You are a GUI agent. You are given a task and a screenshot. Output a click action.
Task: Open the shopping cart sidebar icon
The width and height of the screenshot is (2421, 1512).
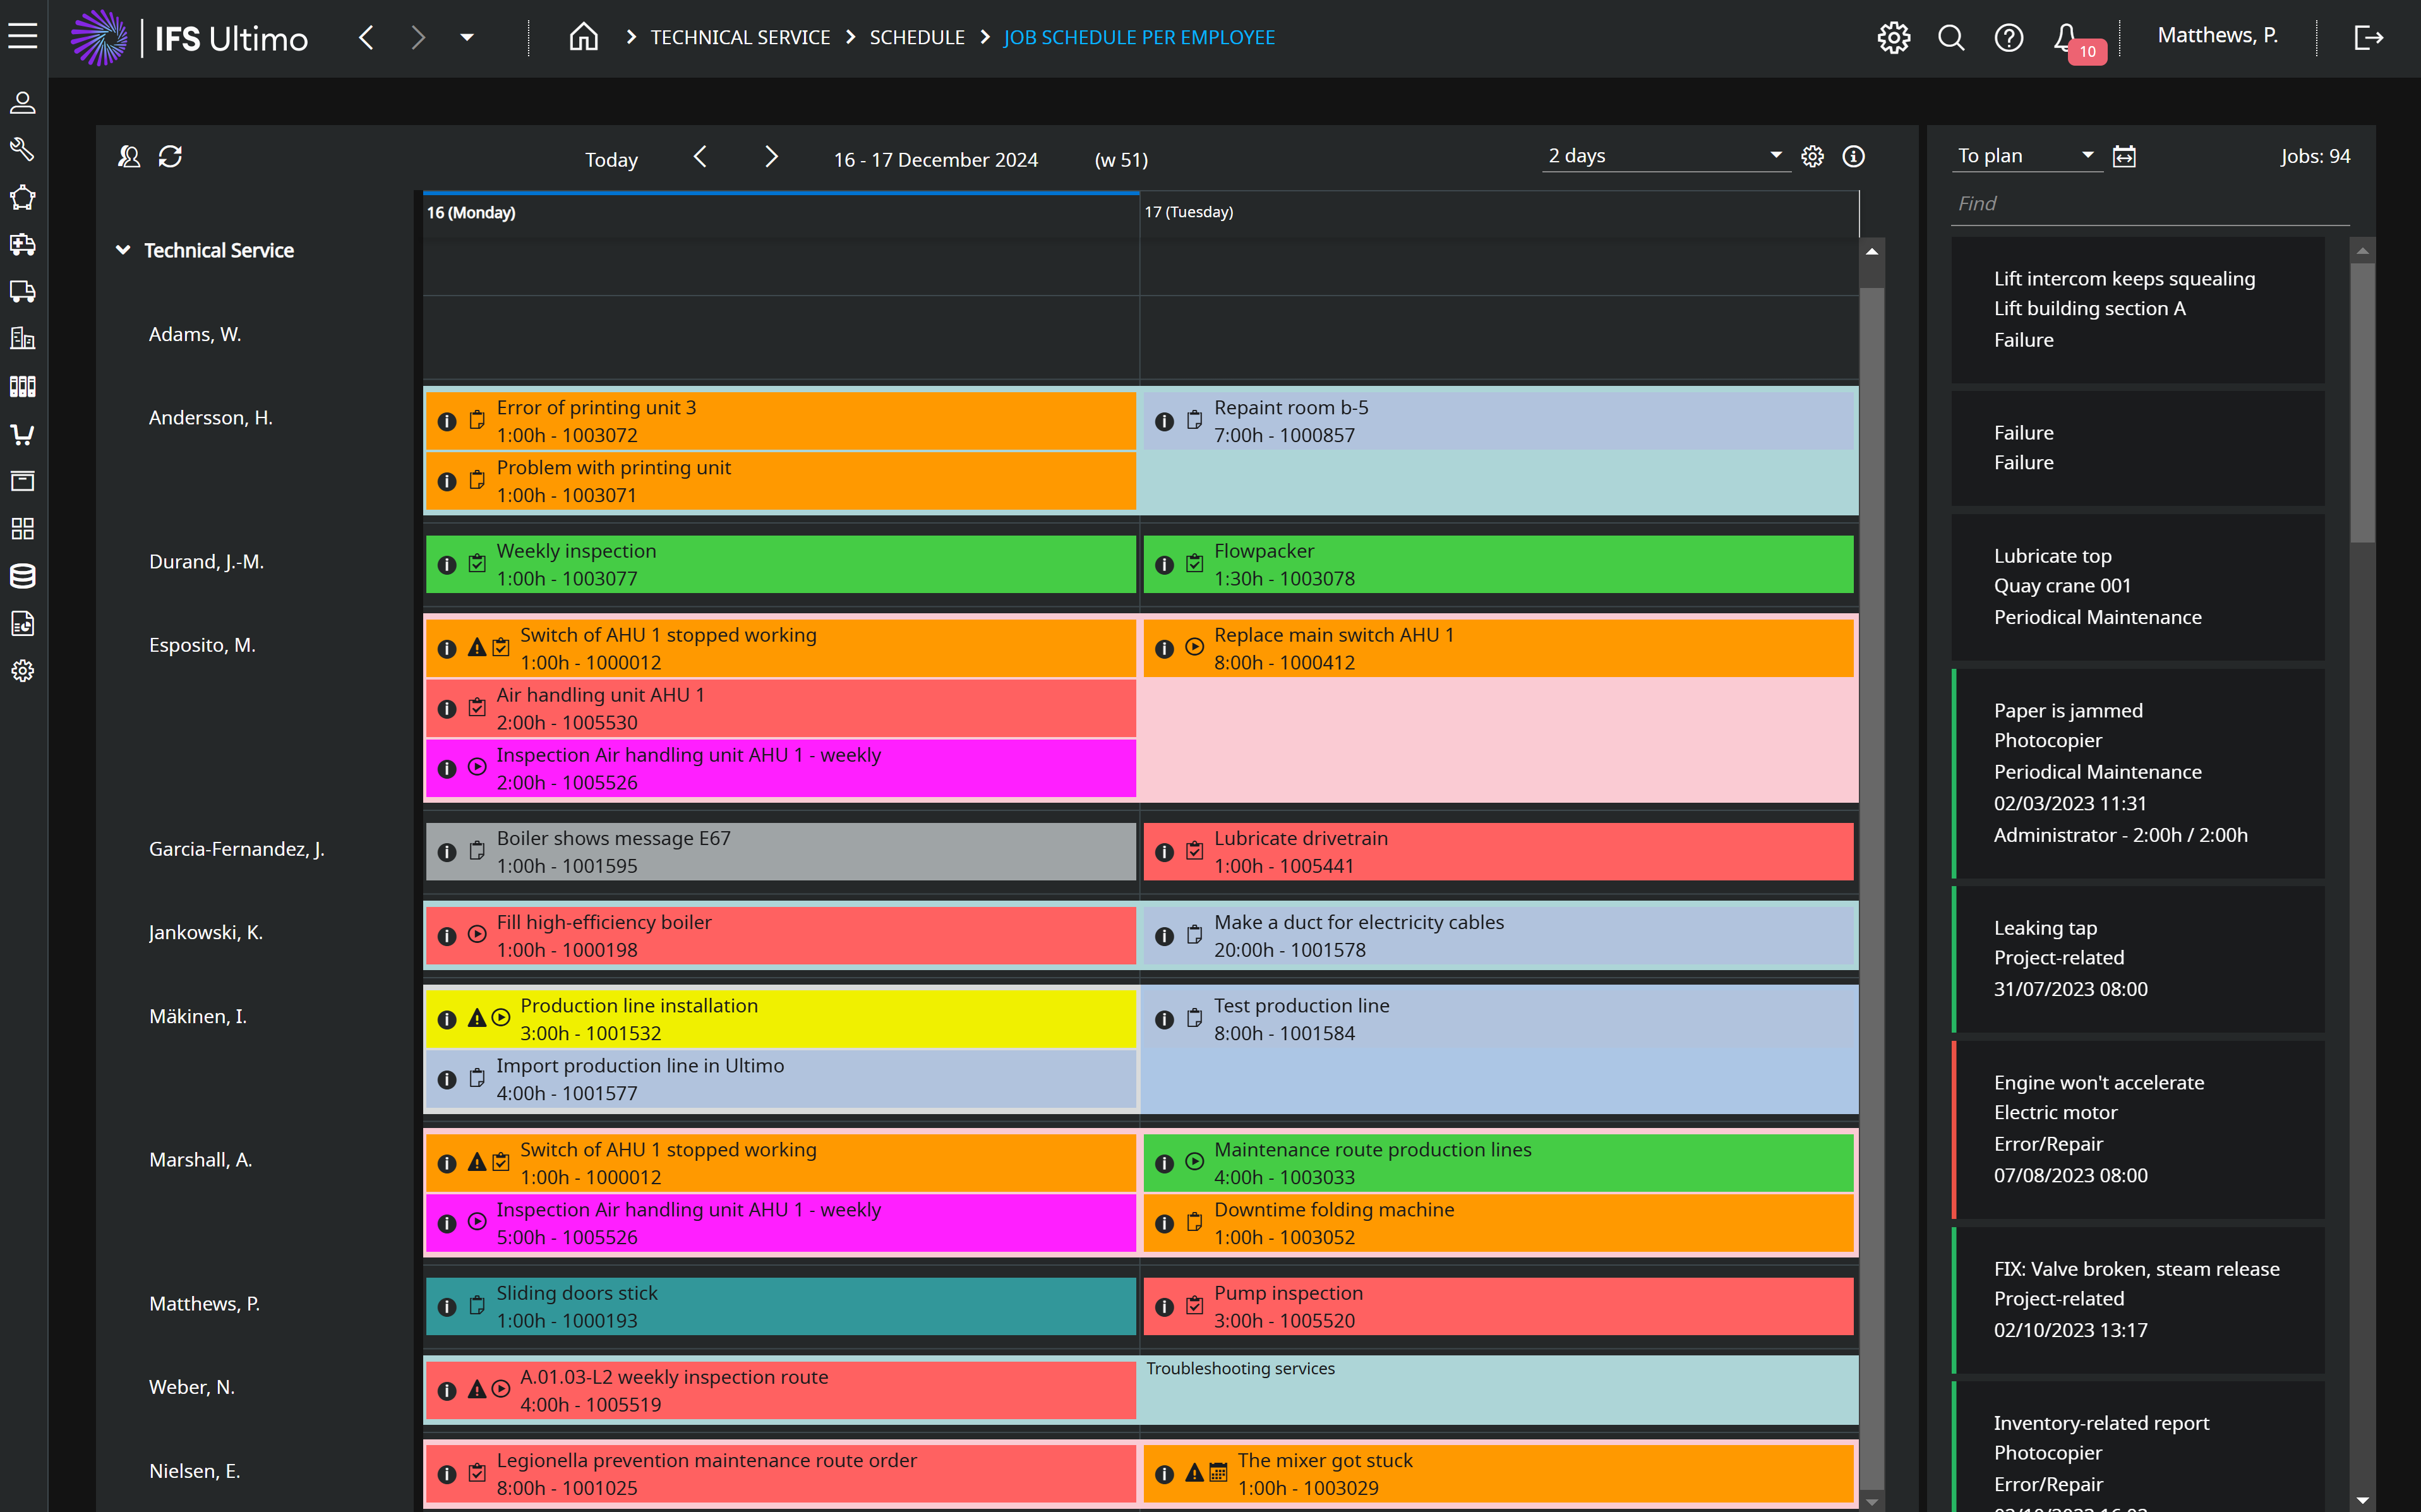(x=23, y=434)
